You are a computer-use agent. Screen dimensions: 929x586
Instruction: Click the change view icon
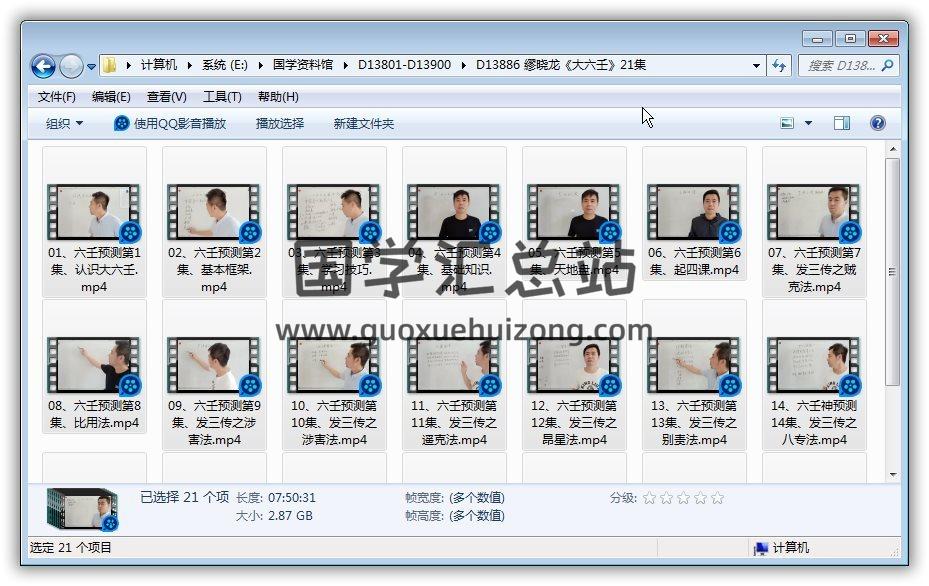(787, 123)
